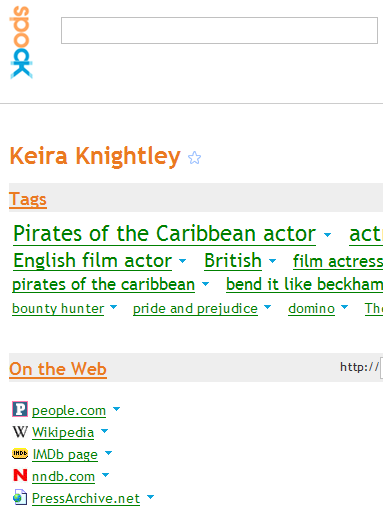This screenshot has height=527, width=383.
Task: Open the On the Web heading link
Action: [58, 369]
